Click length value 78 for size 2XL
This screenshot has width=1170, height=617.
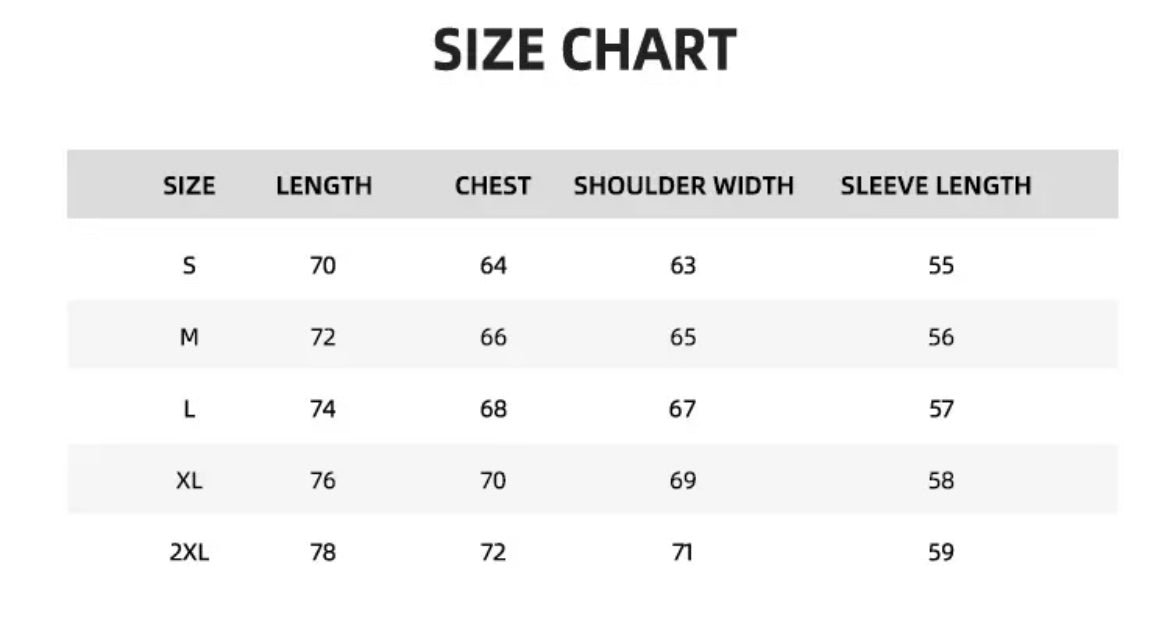coord(323,552)
